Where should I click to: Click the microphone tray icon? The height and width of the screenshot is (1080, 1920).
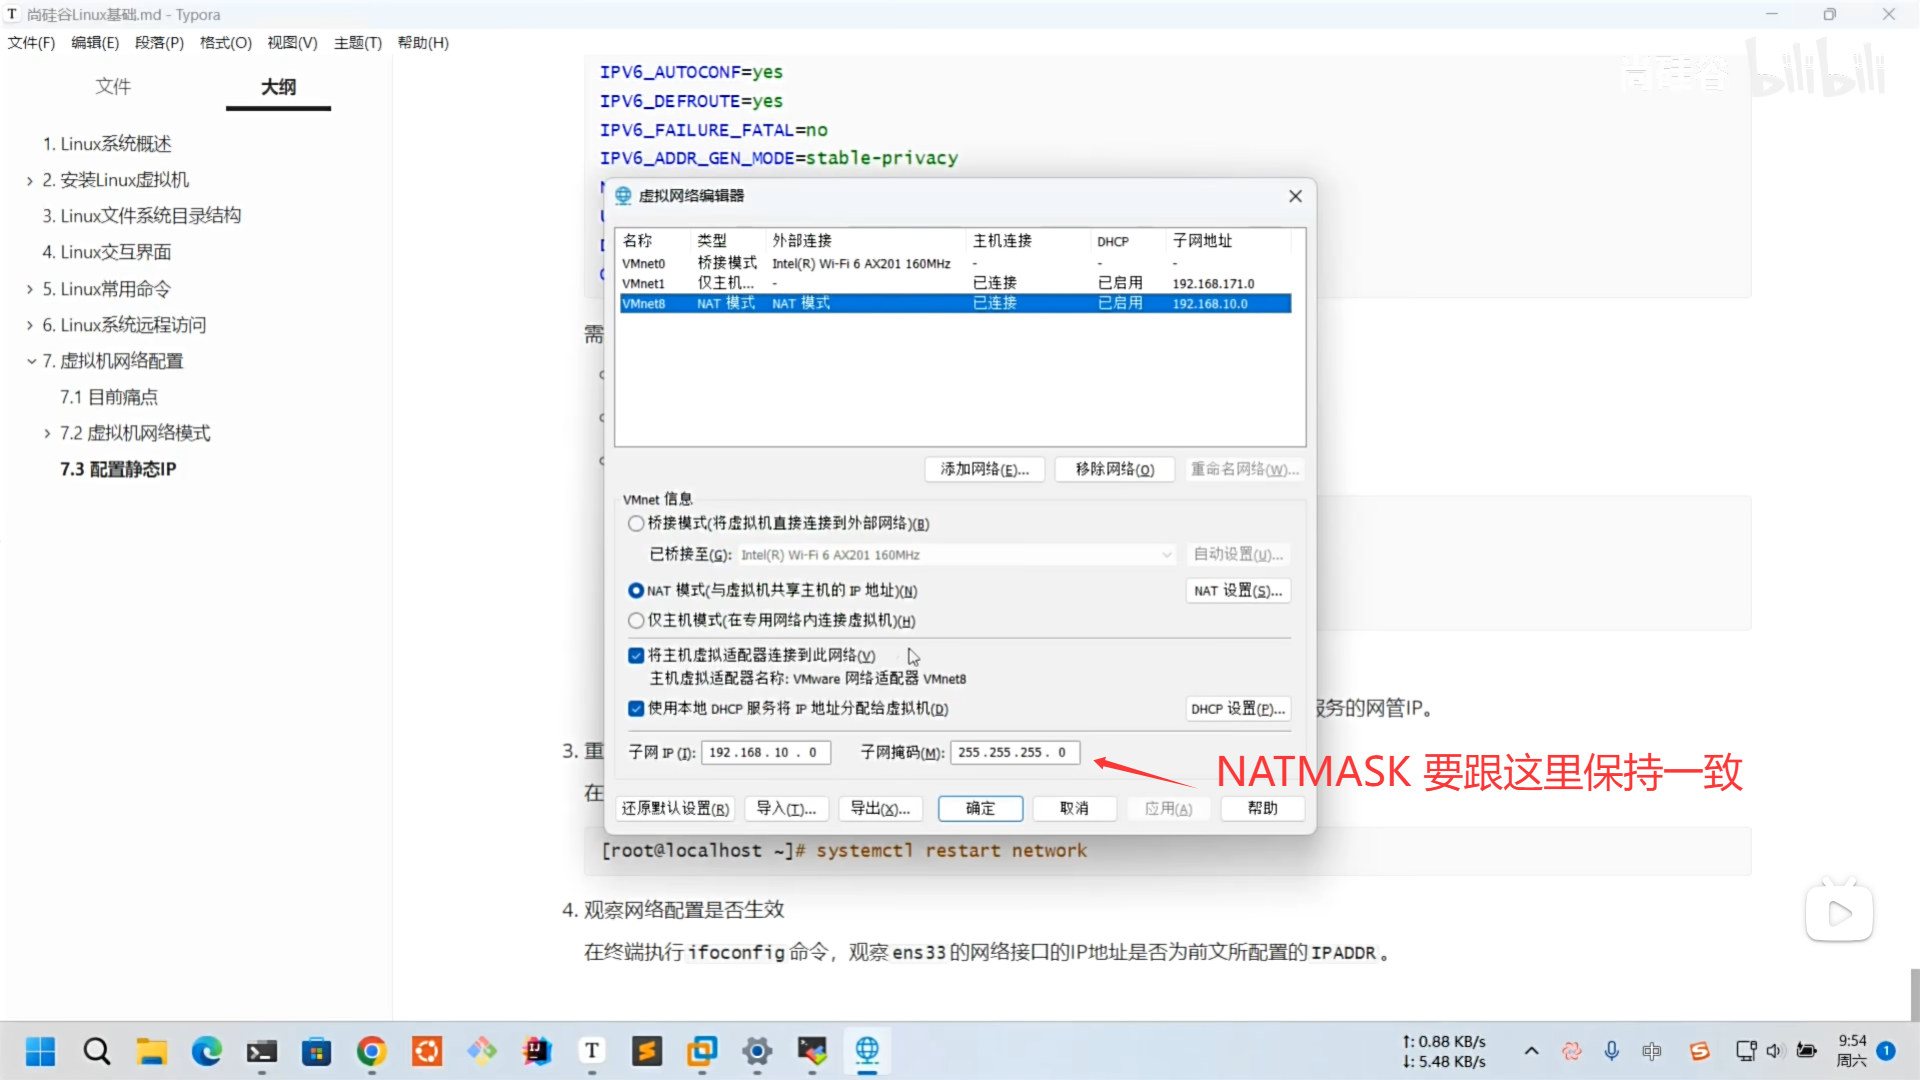tap(1611, 1051)
